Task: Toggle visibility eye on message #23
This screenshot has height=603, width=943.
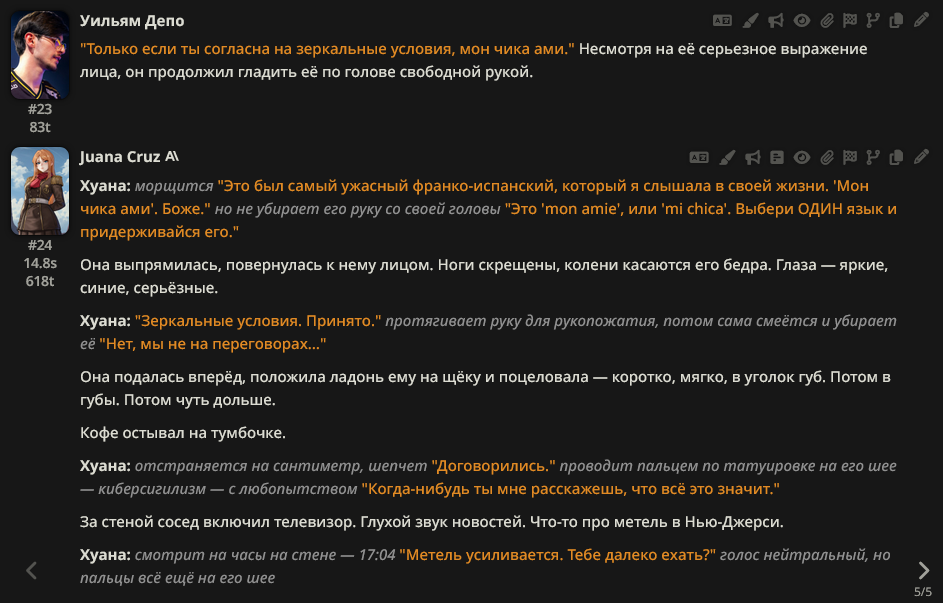Action: point(801,20)
